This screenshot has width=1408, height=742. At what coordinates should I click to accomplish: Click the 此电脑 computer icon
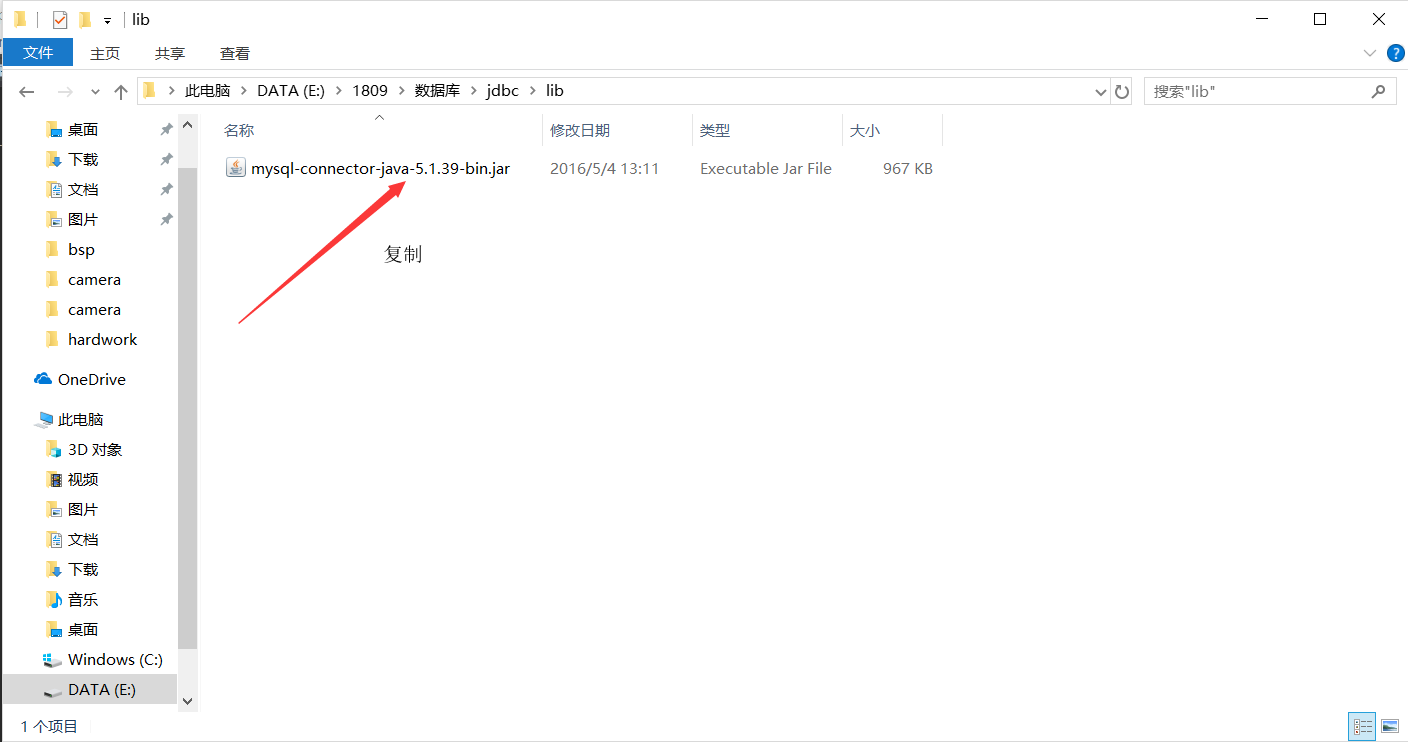(x=44, y=420)
